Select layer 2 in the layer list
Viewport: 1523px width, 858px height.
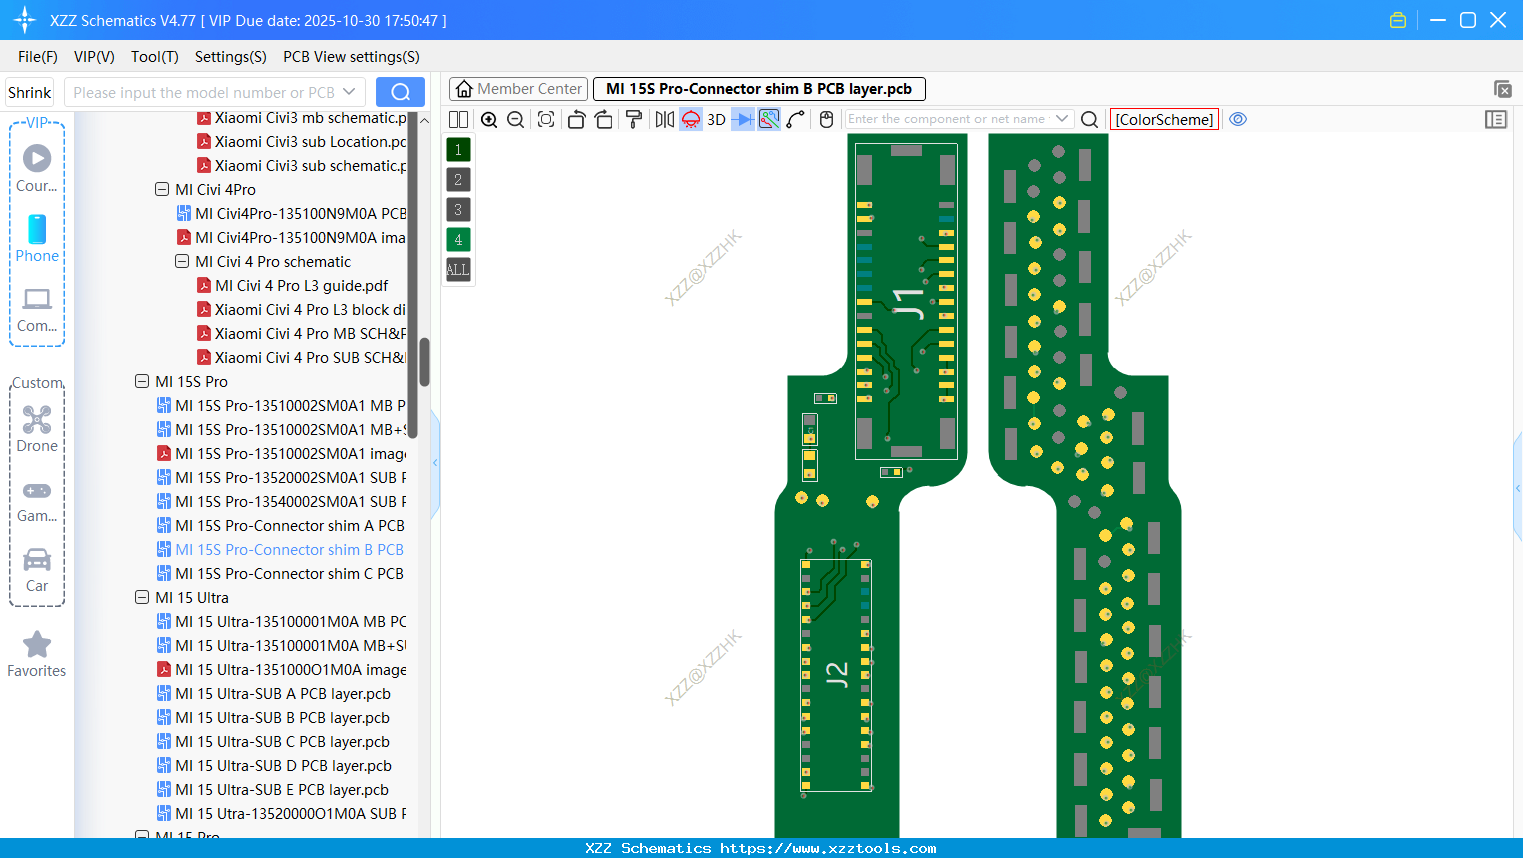pos(457,179)
